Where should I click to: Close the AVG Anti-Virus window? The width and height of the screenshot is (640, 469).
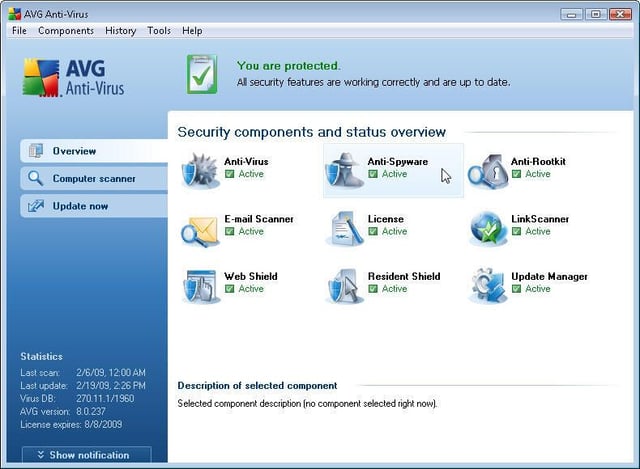(x=620, y=14)
